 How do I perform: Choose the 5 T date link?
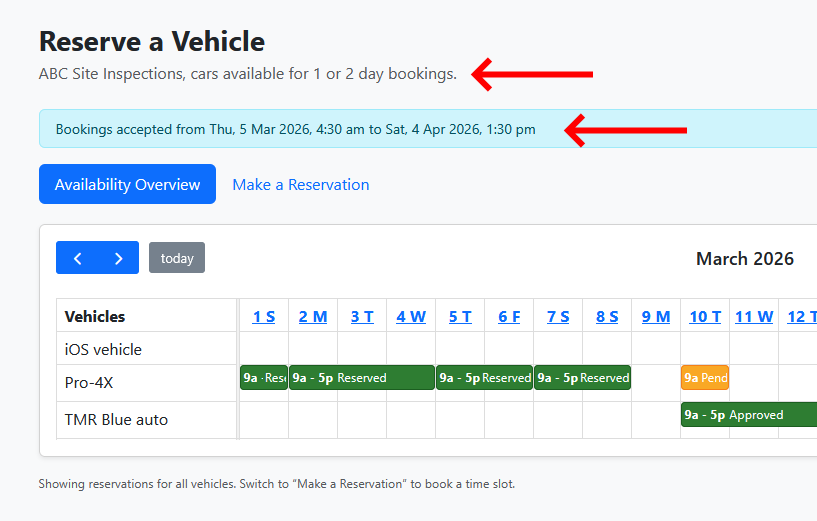point(460,316)
